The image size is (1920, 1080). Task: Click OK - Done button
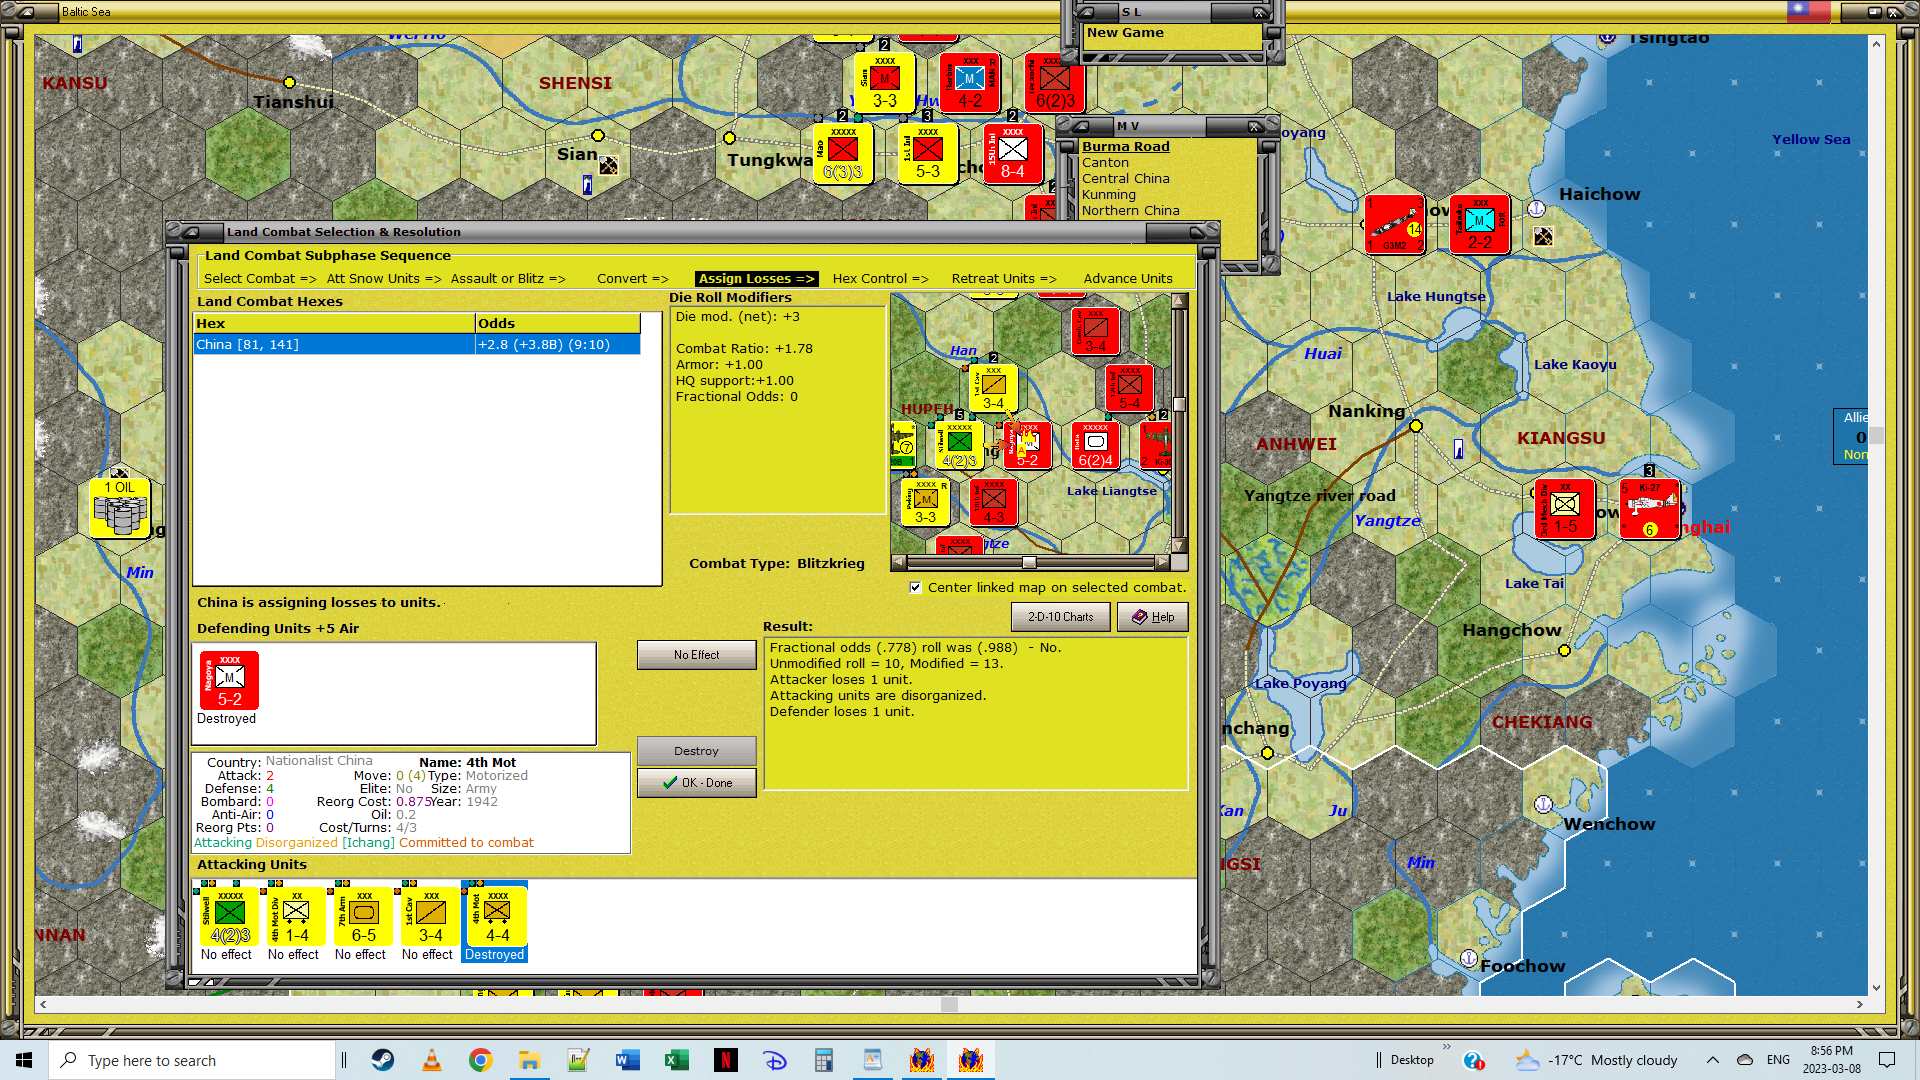click(696, 783)
